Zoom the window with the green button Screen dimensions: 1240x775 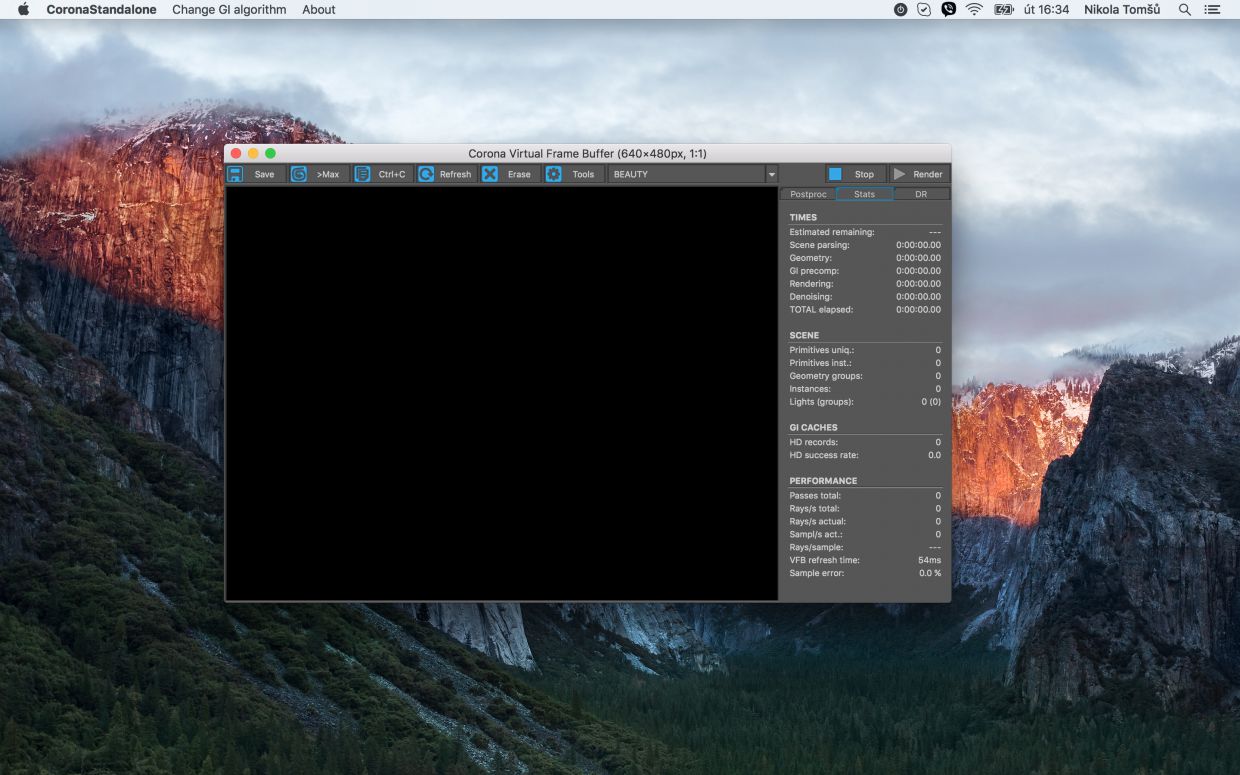click(270, 153)
